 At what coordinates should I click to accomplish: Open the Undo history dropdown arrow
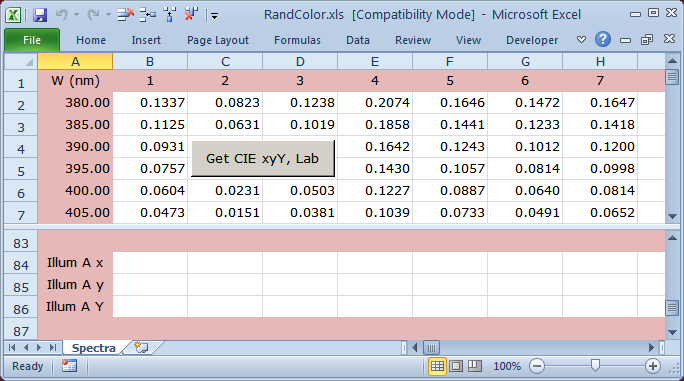(x=76, y=15)
